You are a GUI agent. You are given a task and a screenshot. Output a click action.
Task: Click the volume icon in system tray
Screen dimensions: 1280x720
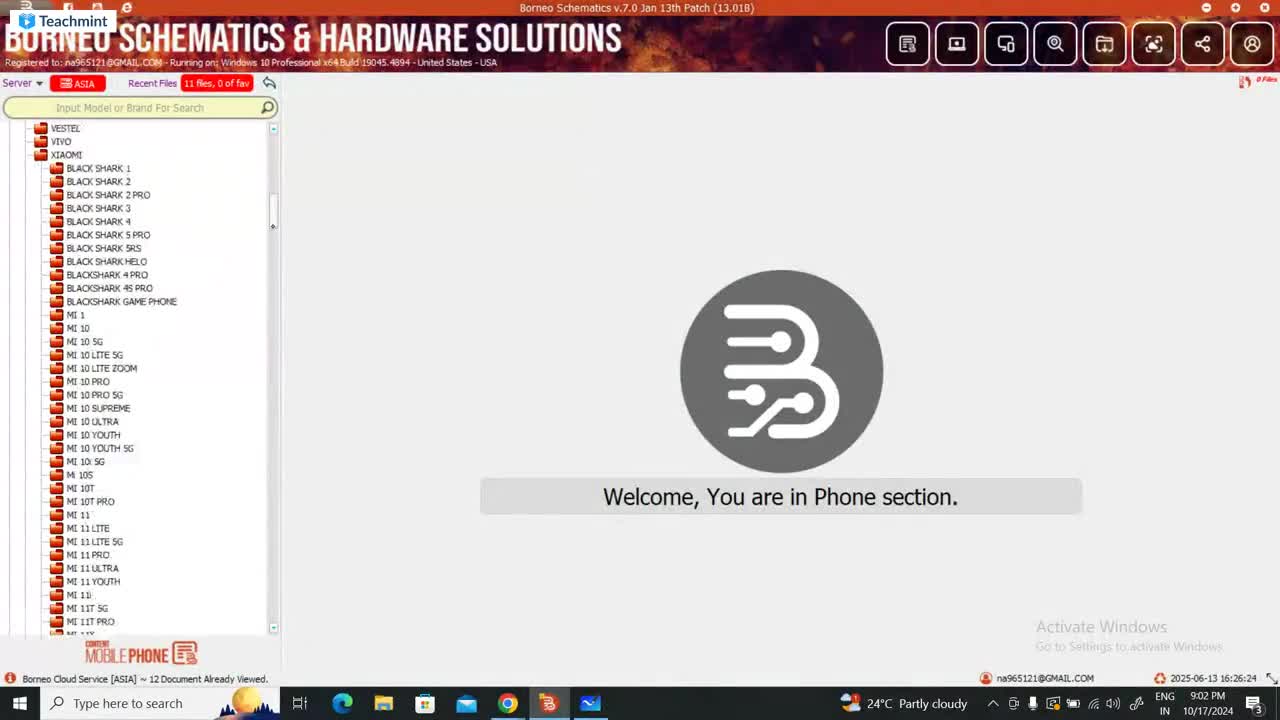click(1113, 703)
